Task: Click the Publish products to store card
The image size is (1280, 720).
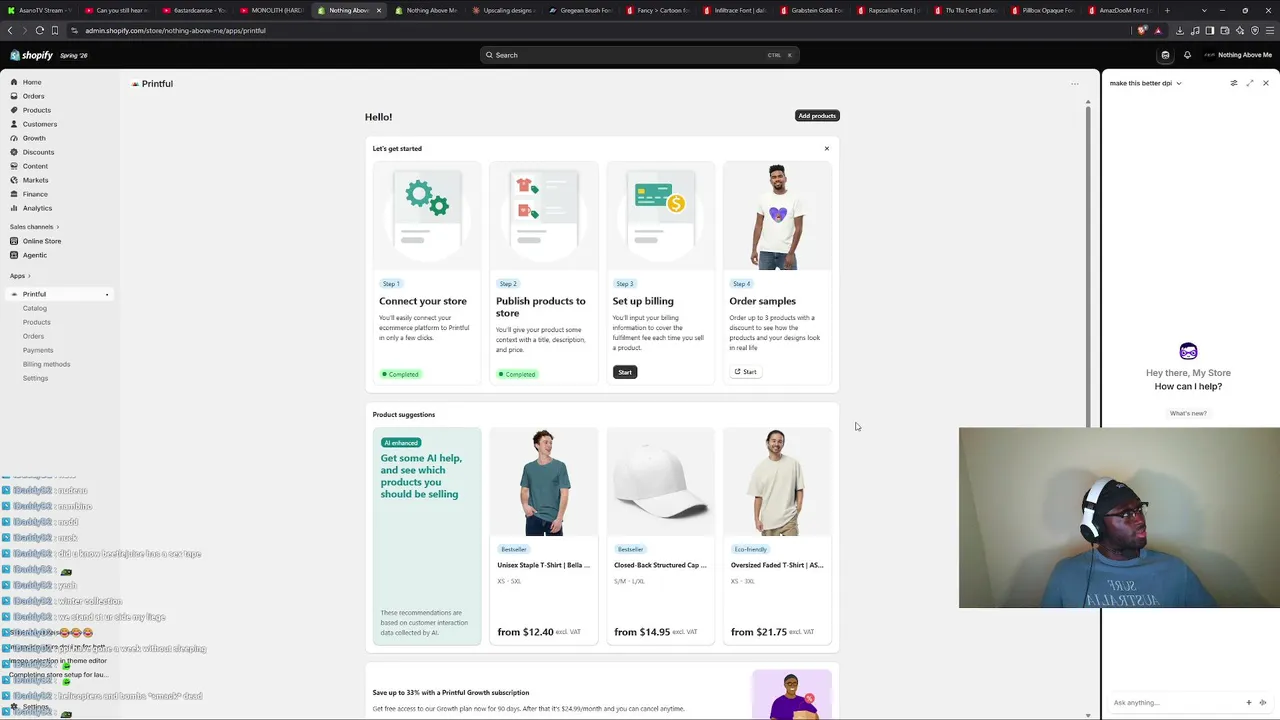Action: (544, 273)
